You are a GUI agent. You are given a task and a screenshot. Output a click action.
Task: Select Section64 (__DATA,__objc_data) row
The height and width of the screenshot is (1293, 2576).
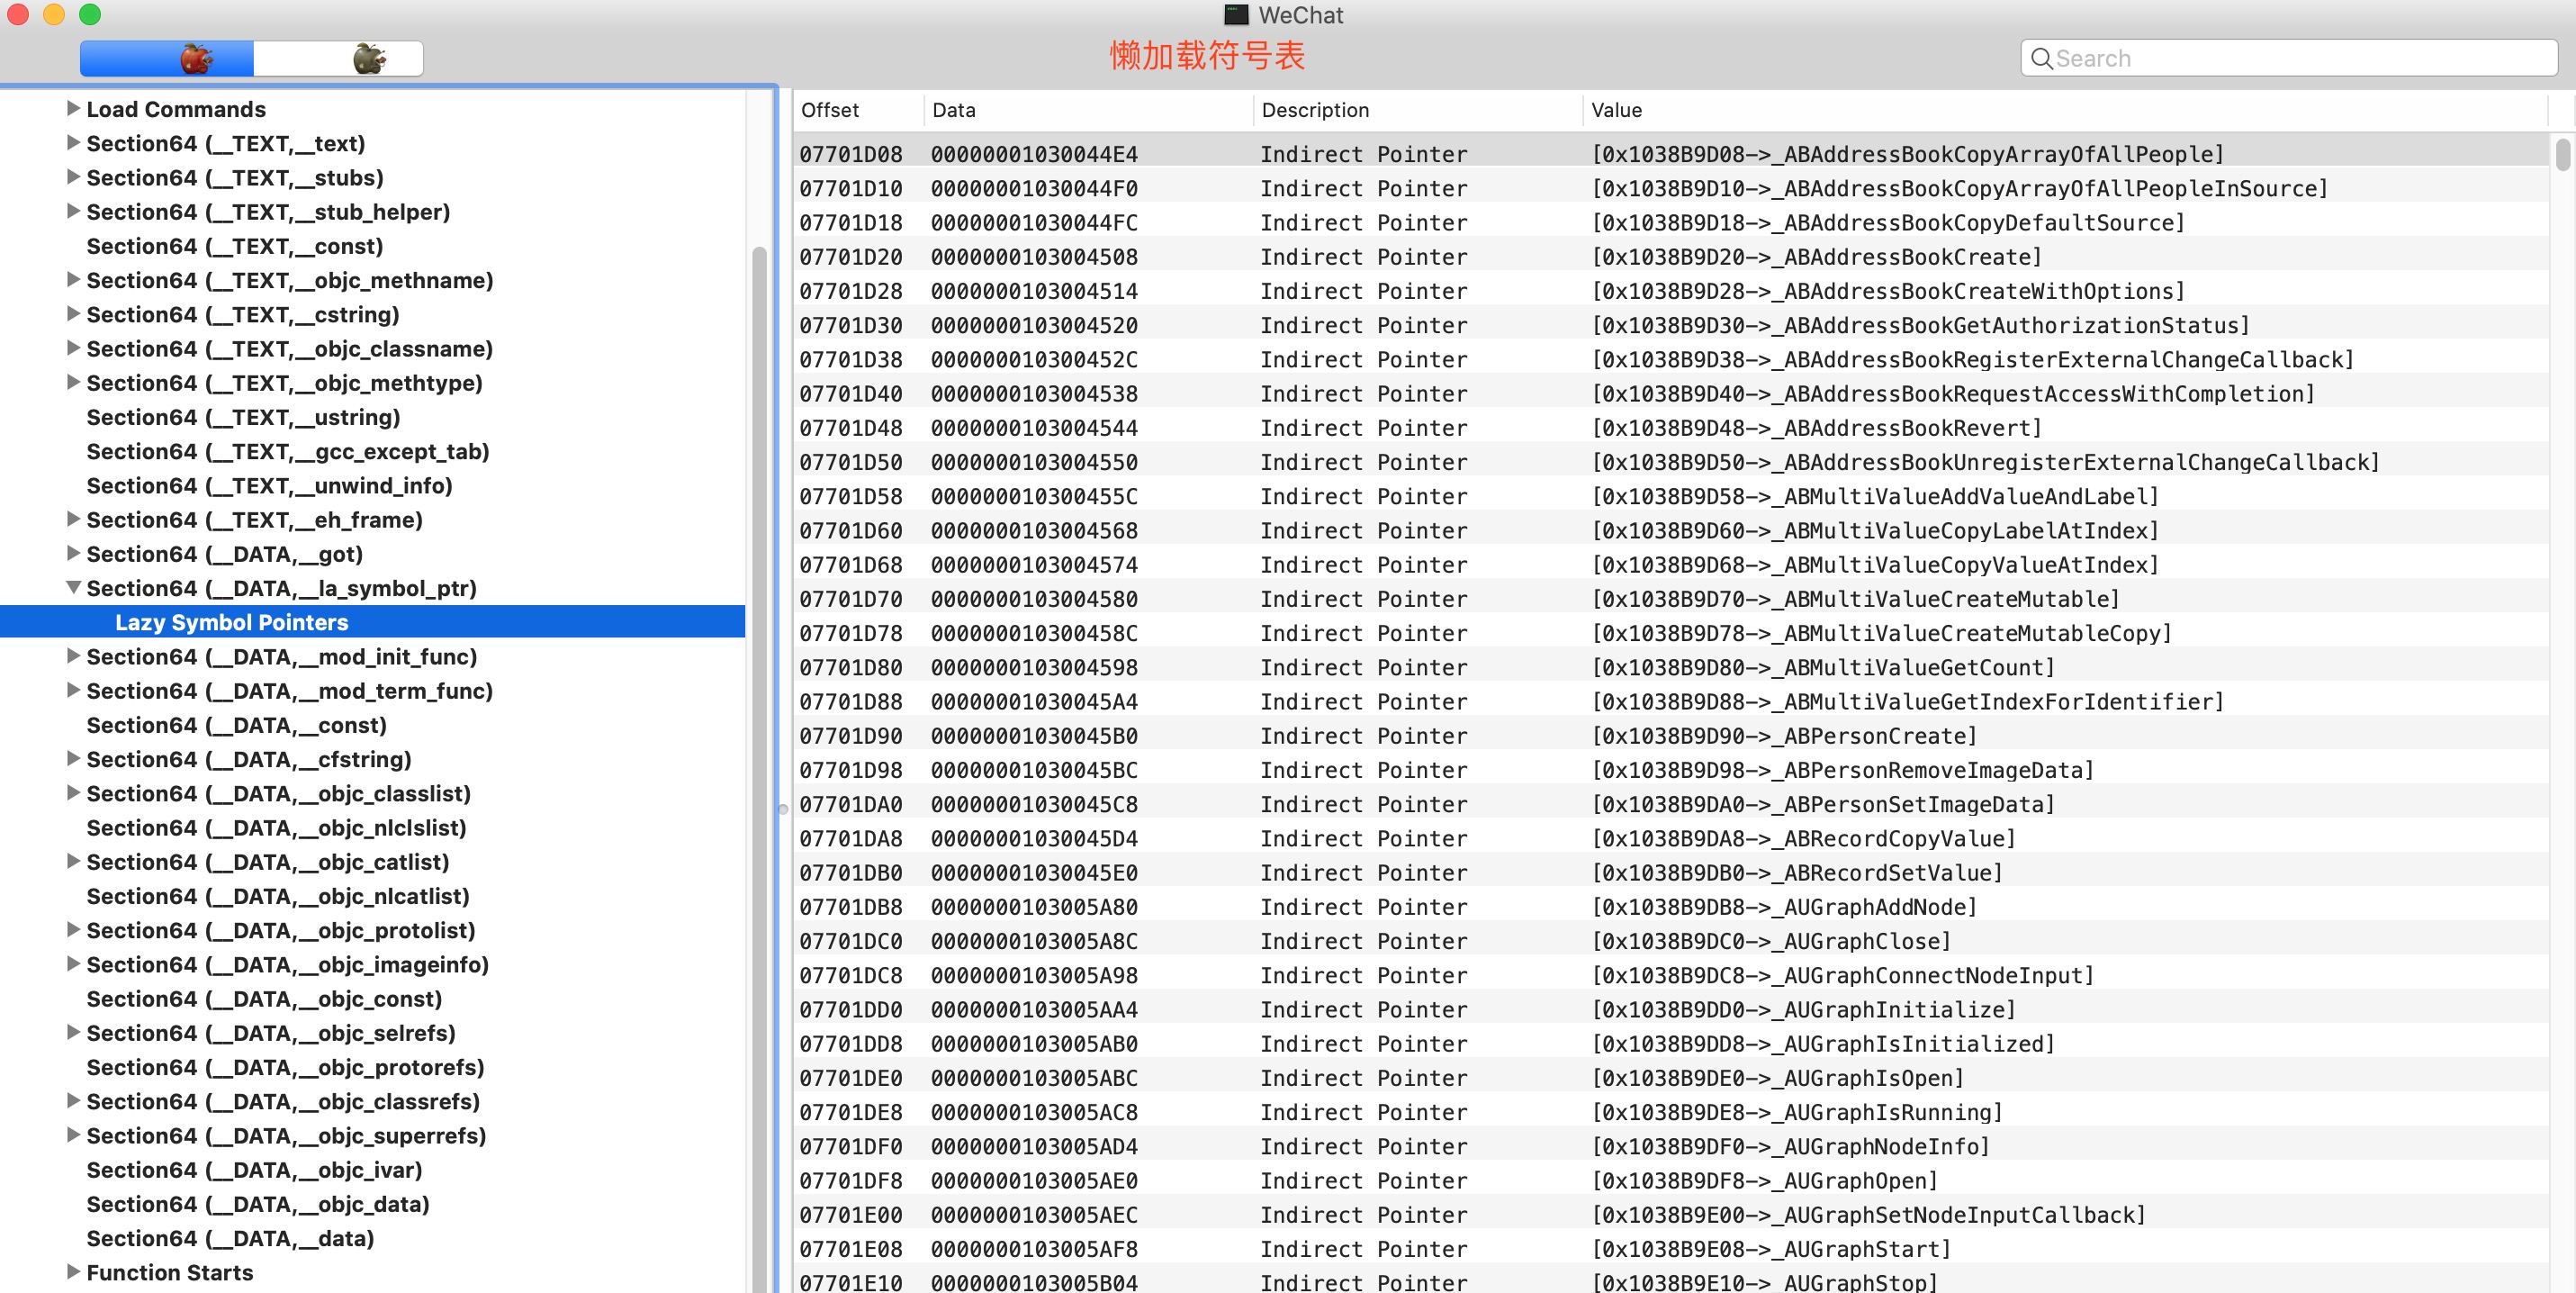[x=372, y=1204]
